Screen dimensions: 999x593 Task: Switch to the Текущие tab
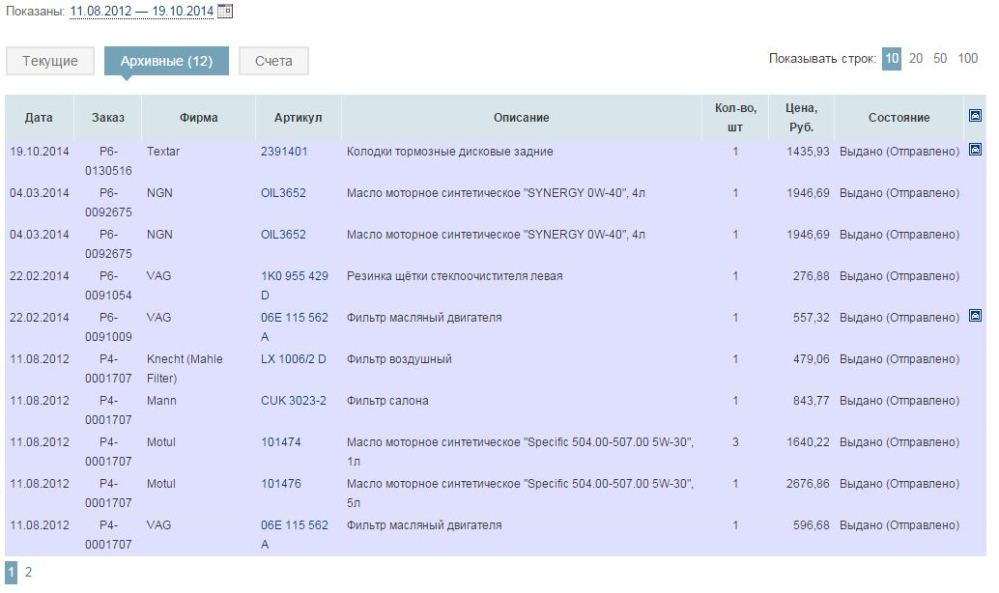(50, 61)
